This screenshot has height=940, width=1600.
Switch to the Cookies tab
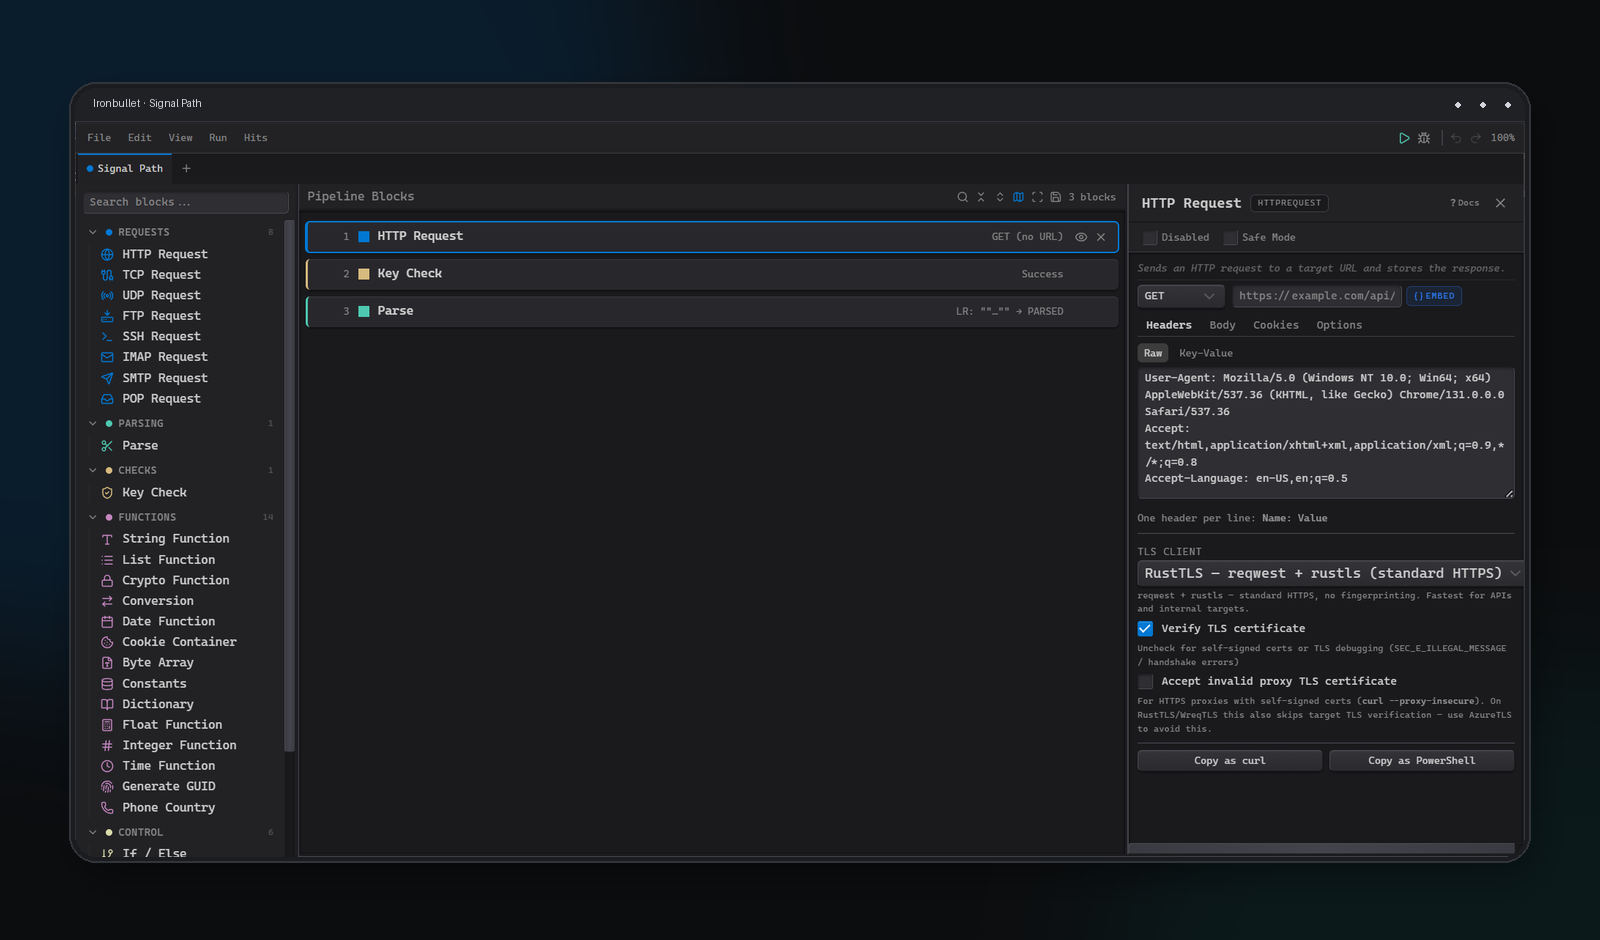click(x=1276, y=325)
